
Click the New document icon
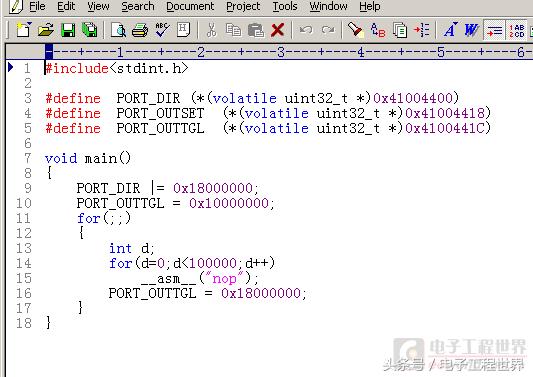[24, 30]
